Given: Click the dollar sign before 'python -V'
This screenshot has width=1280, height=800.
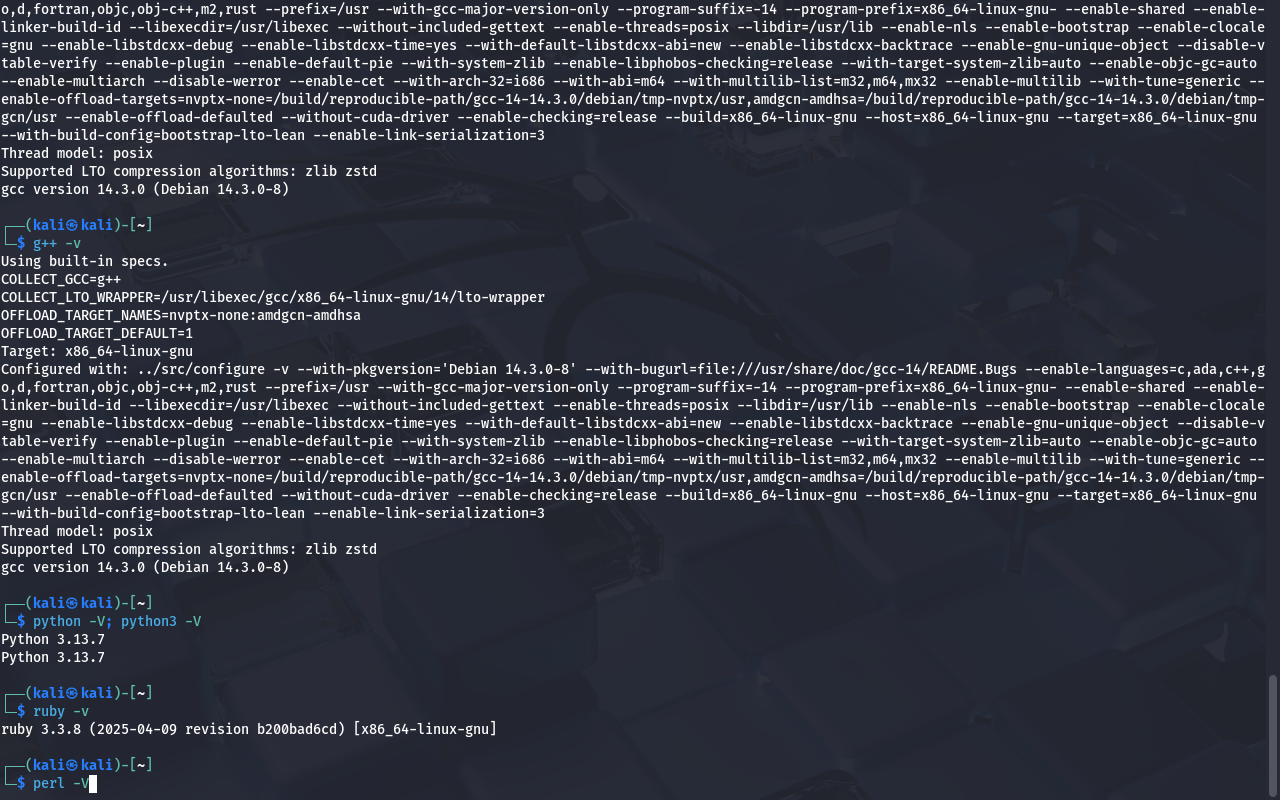Looking at the screenshot, I should click(21, 621).
